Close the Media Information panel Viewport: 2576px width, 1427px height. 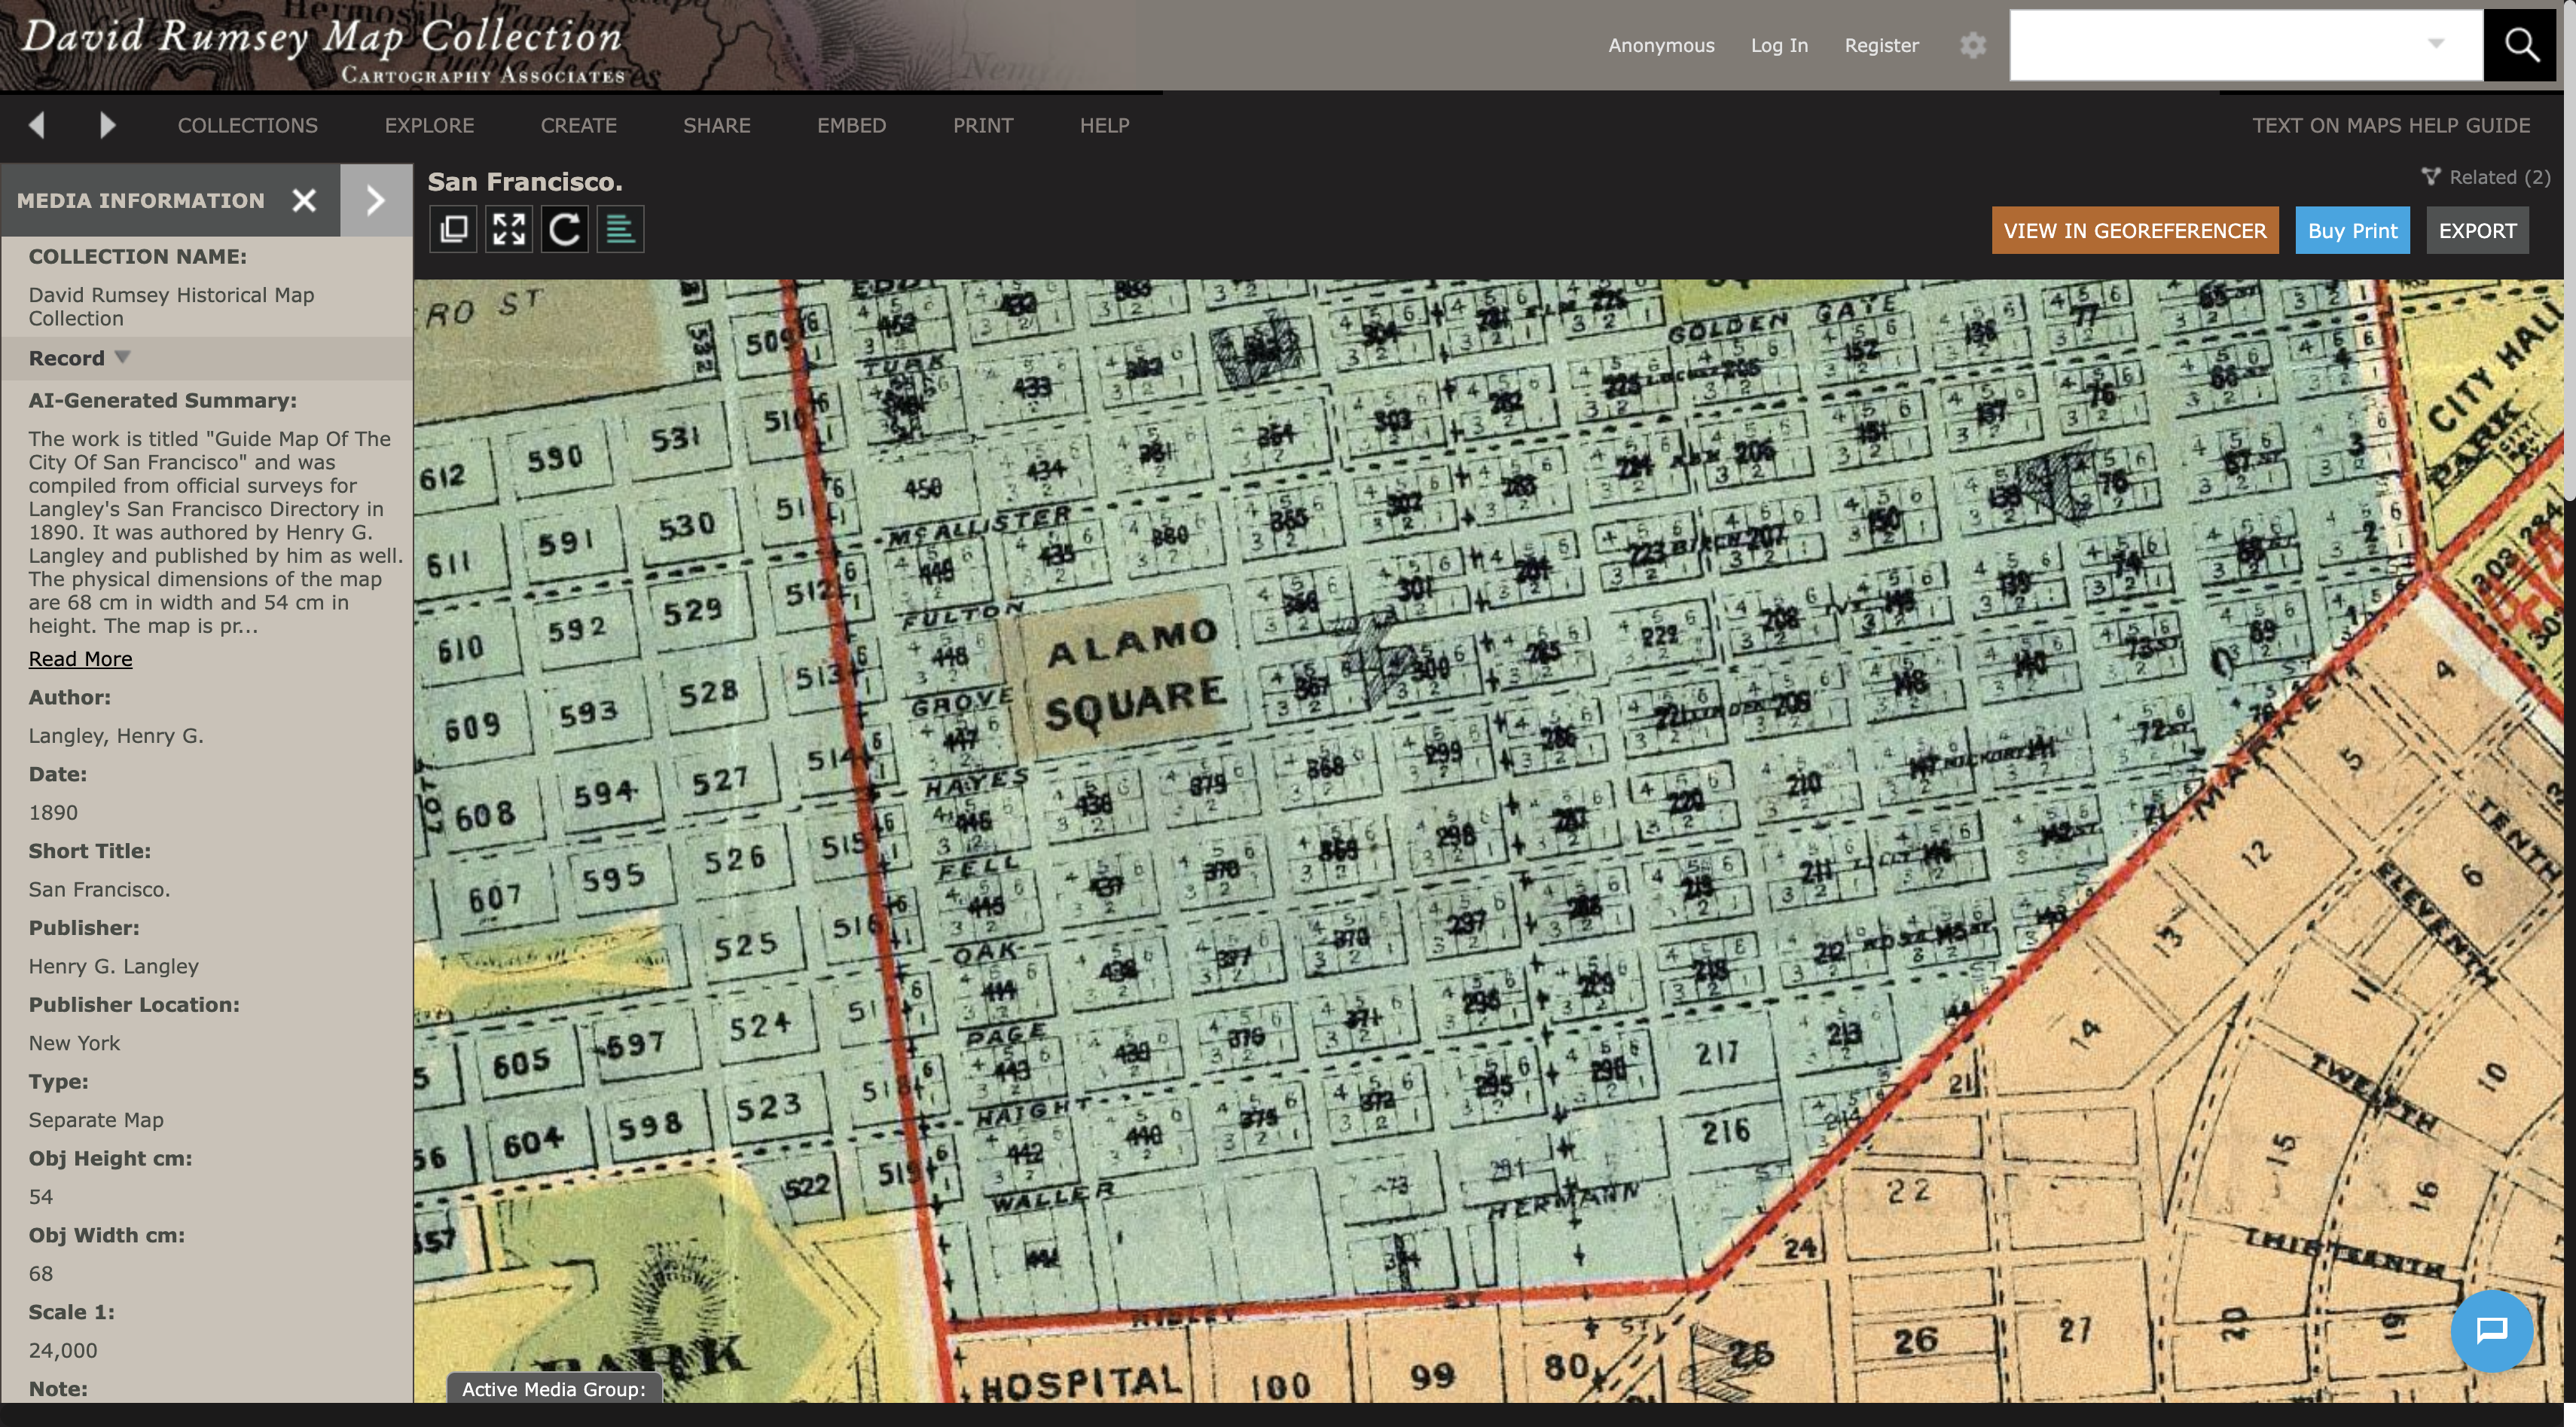(304, 200)
